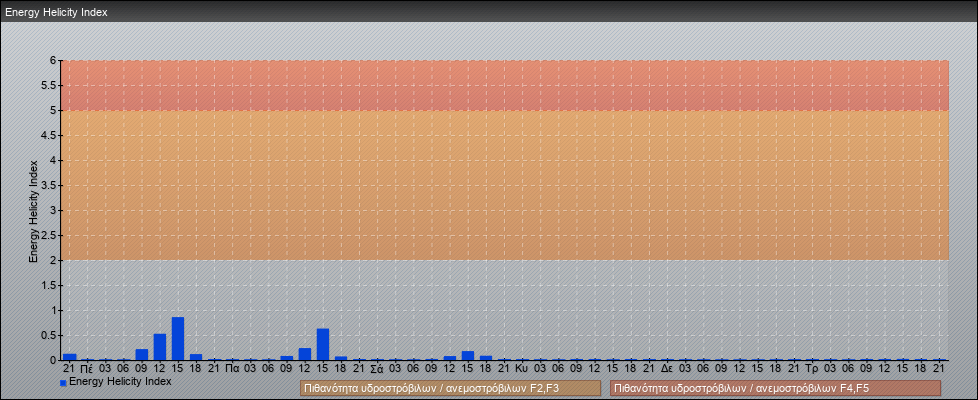
Task: Click the Δε day label on x-axis
Action: (667, 369)
